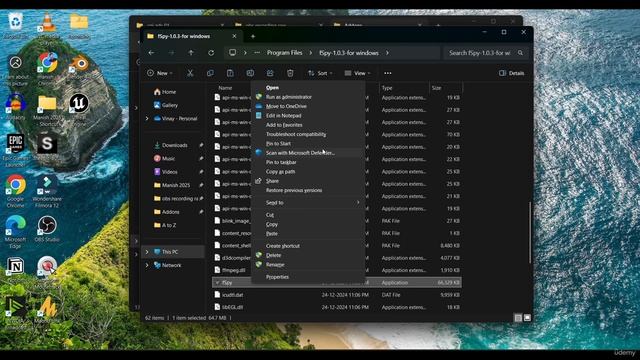Click the Rename icon in Explorer toolbar
Image resolution: width=640 pixels, height=360 pixels.
(x=250, y=73)
